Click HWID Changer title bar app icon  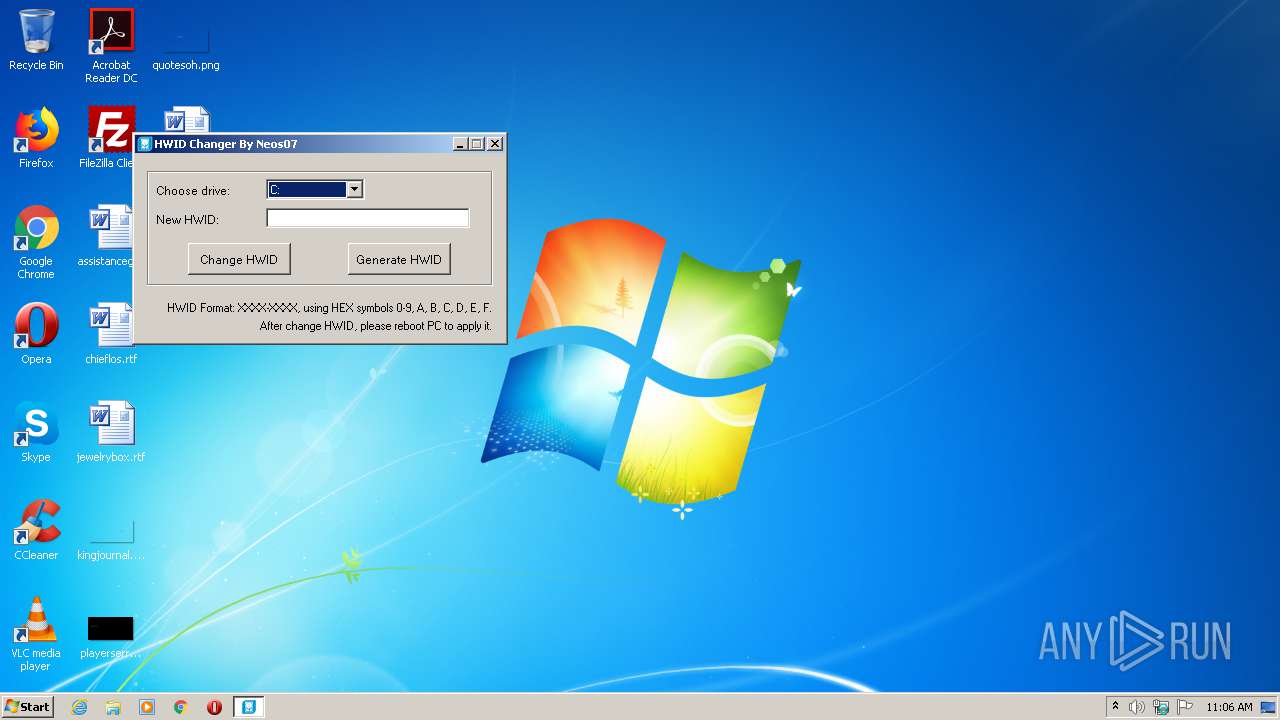click(145, 144)
